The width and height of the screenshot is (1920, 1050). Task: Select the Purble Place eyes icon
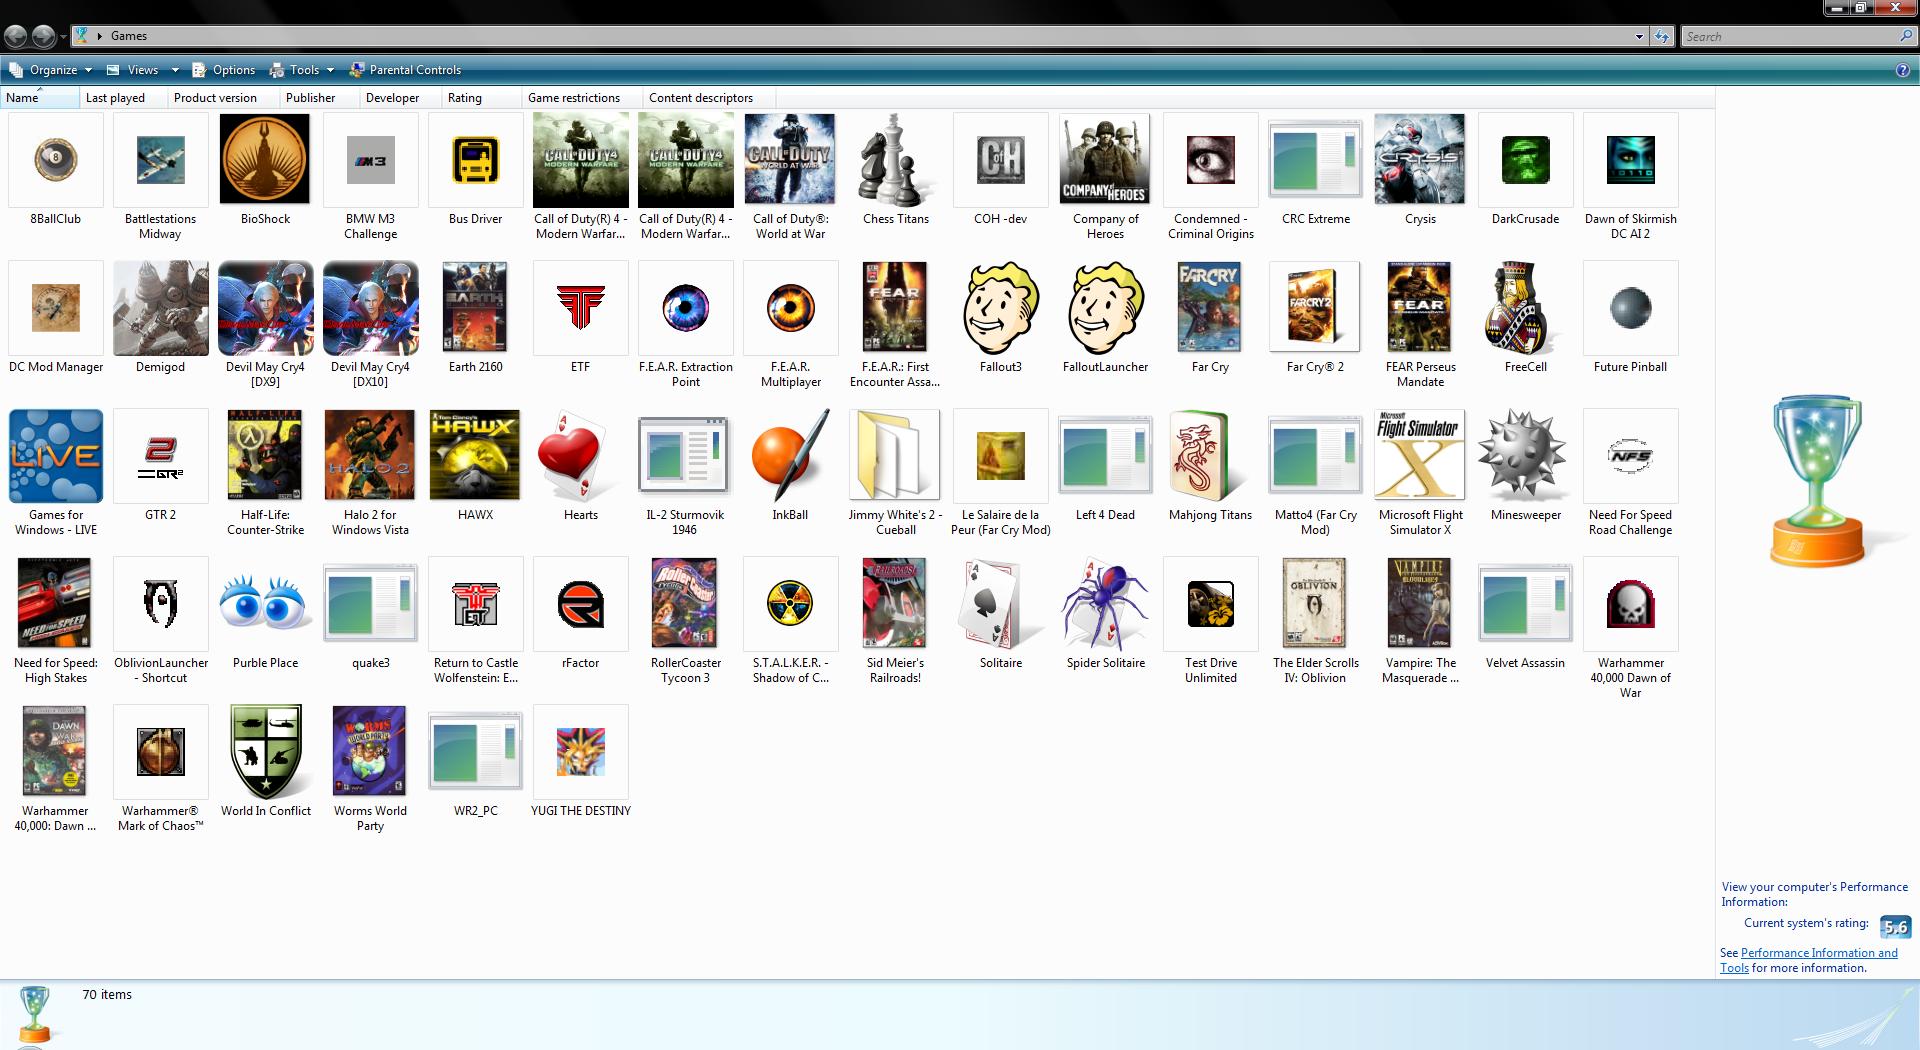[x=265, y=604]
